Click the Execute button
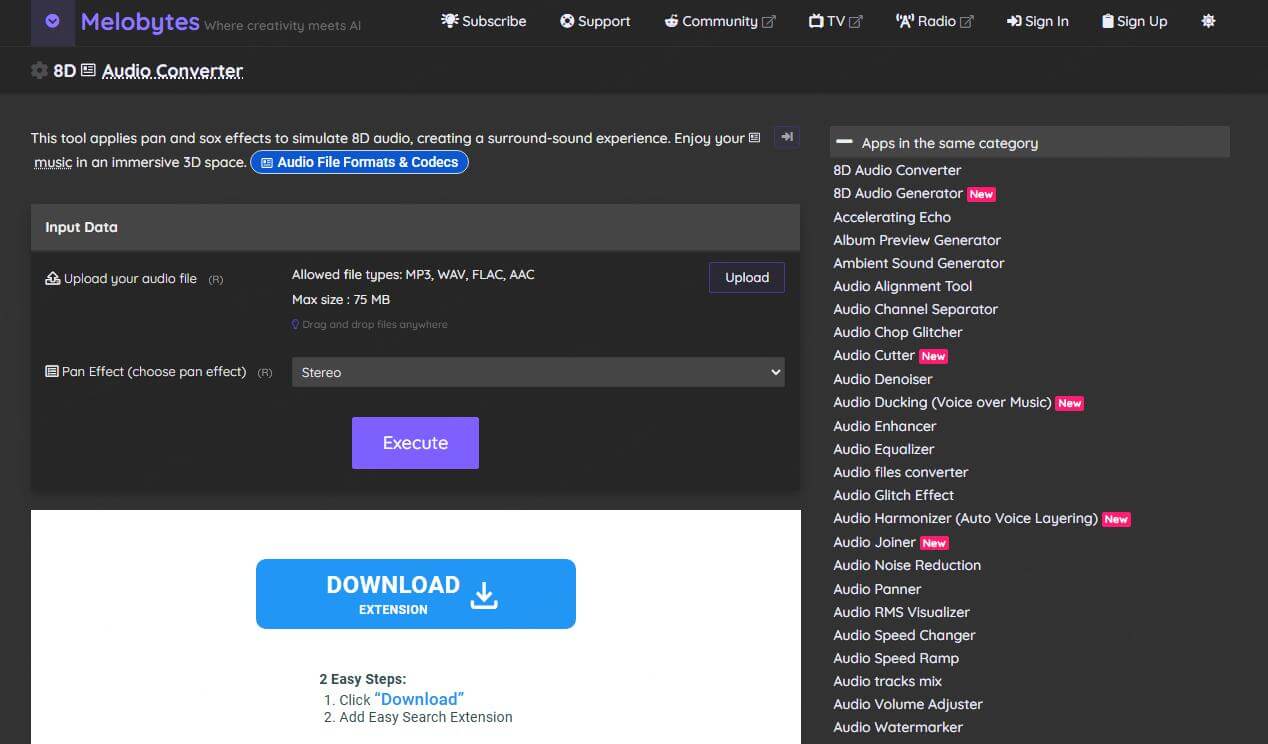Viewport: 1268px width, 744px height. click(415, 443)
